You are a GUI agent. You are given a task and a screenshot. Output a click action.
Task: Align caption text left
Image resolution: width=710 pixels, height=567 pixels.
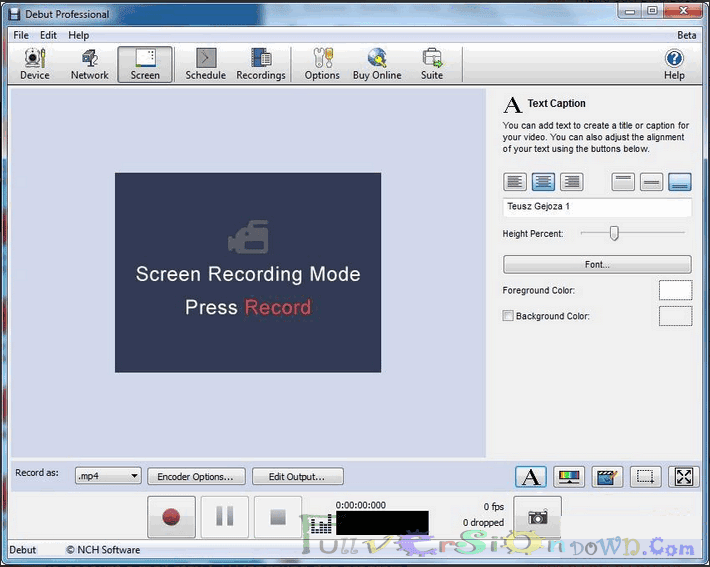515,182
